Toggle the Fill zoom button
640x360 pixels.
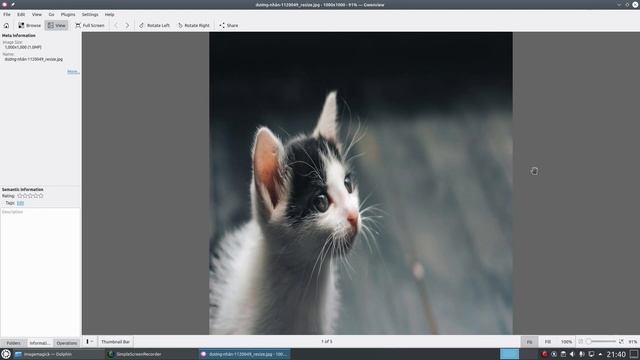(548, 342)
